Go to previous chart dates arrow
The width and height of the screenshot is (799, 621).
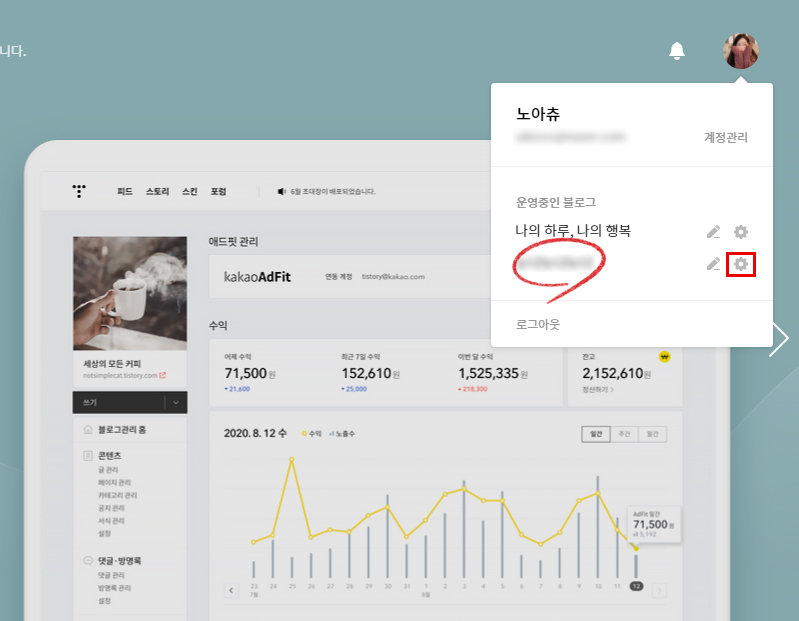(231, 590)
